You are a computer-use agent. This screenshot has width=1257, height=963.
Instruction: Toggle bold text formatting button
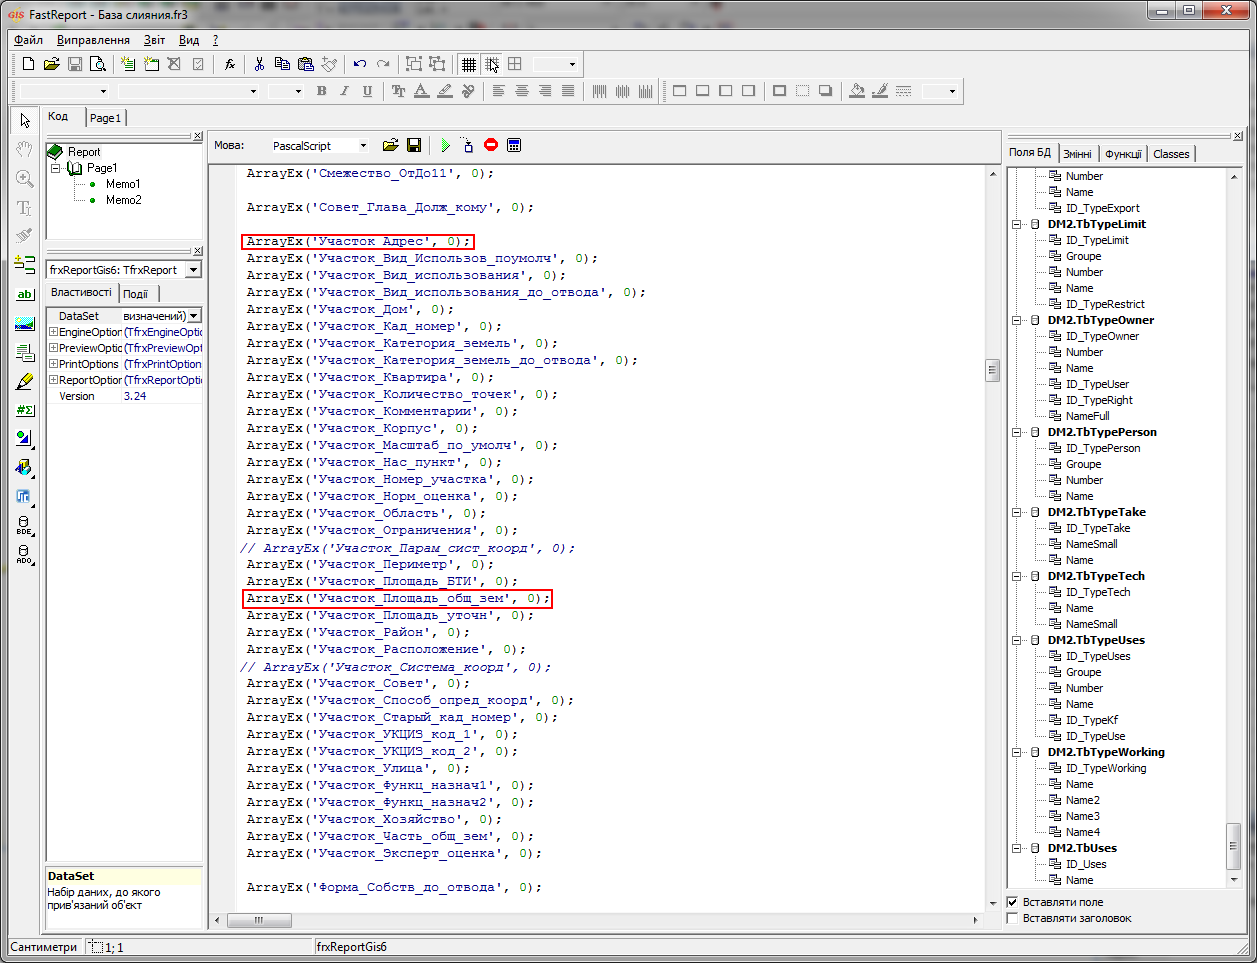tap(321, 91)
